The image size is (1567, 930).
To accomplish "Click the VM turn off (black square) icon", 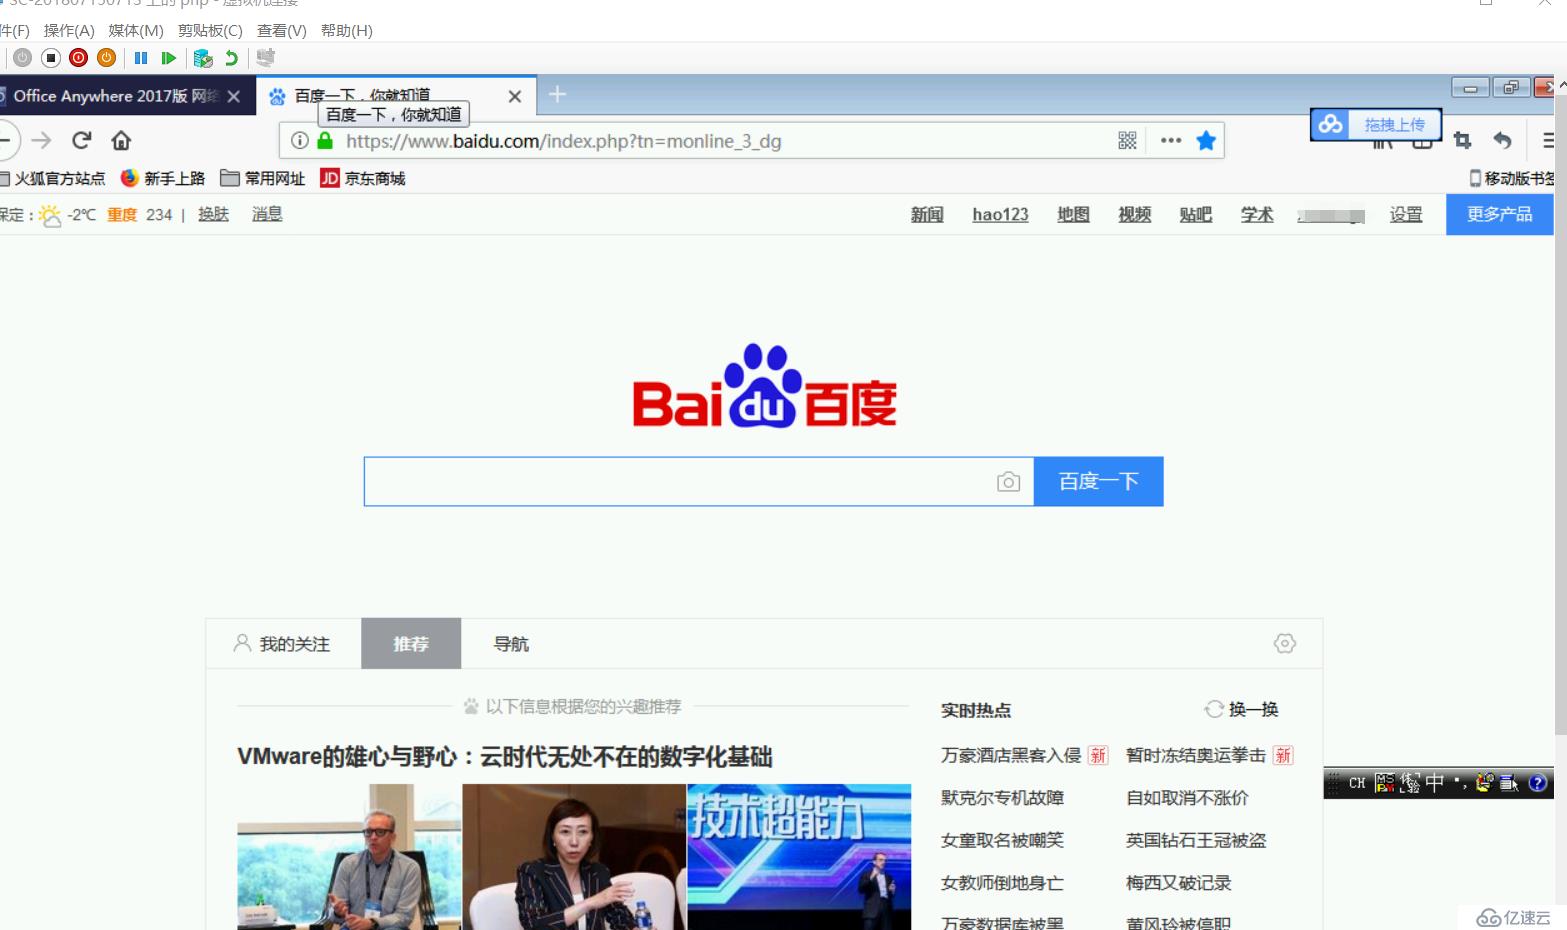I will point(51,58).
